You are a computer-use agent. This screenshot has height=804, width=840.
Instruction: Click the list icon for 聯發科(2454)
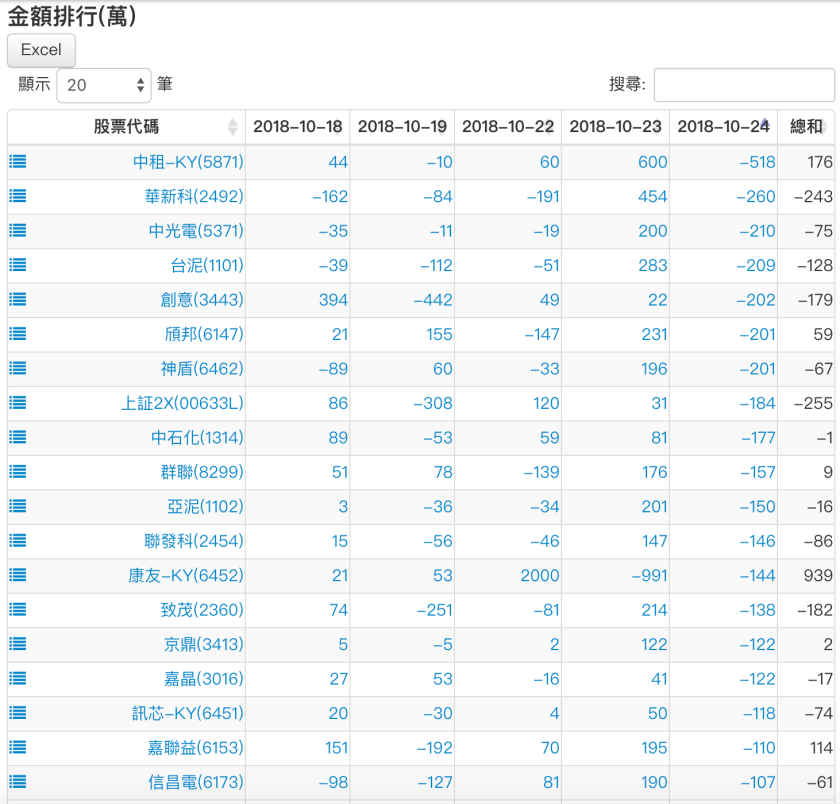(x=17, y=540)
